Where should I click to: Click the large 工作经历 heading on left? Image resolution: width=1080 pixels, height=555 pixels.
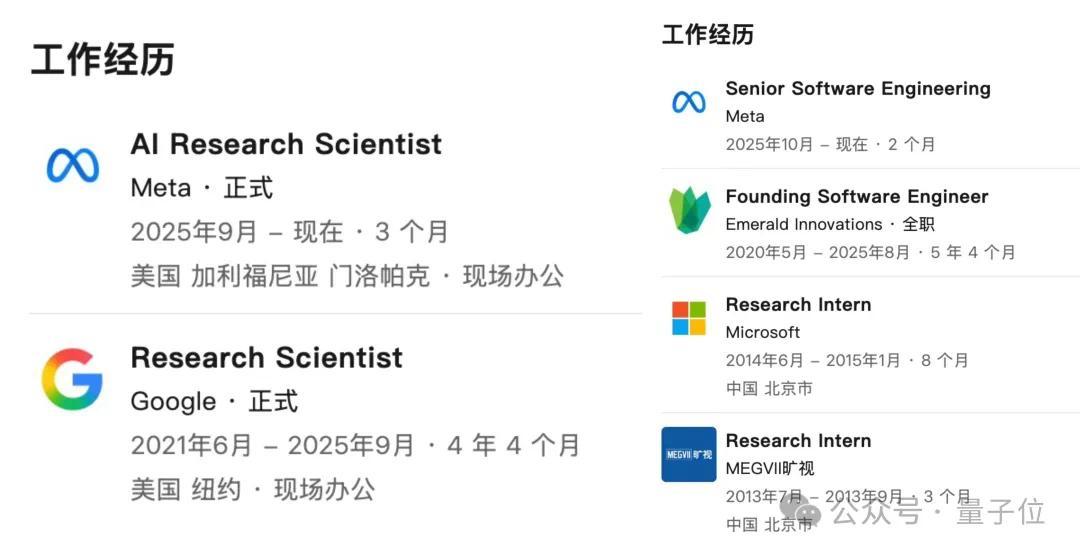point(103,59)
